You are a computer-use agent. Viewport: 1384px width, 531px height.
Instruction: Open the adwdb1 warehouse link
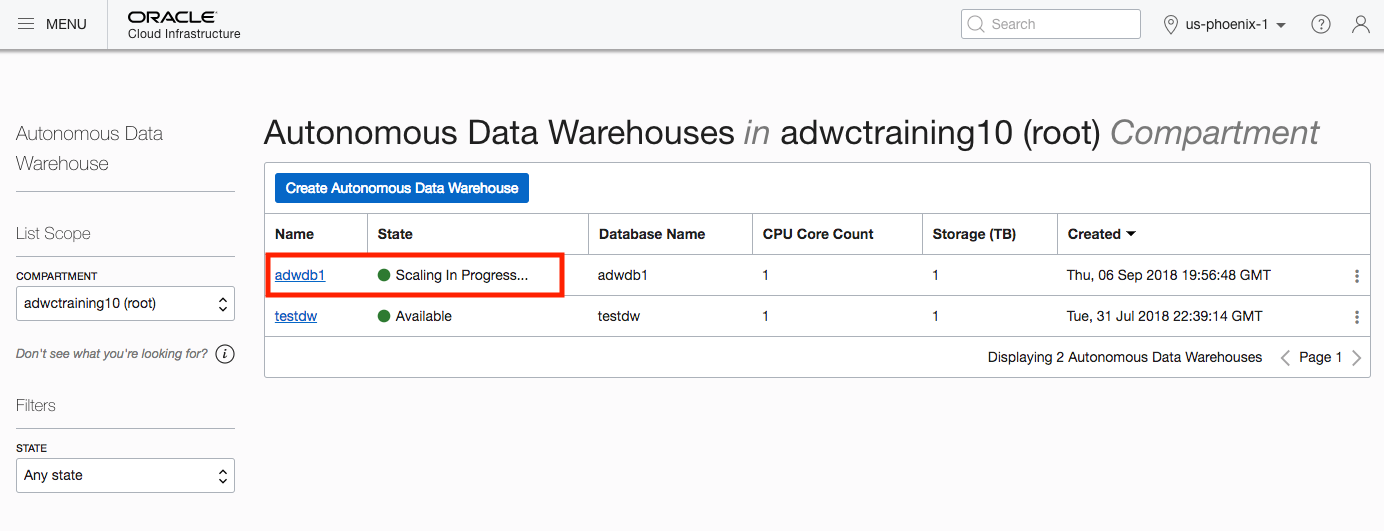click(x=300, y=275)
